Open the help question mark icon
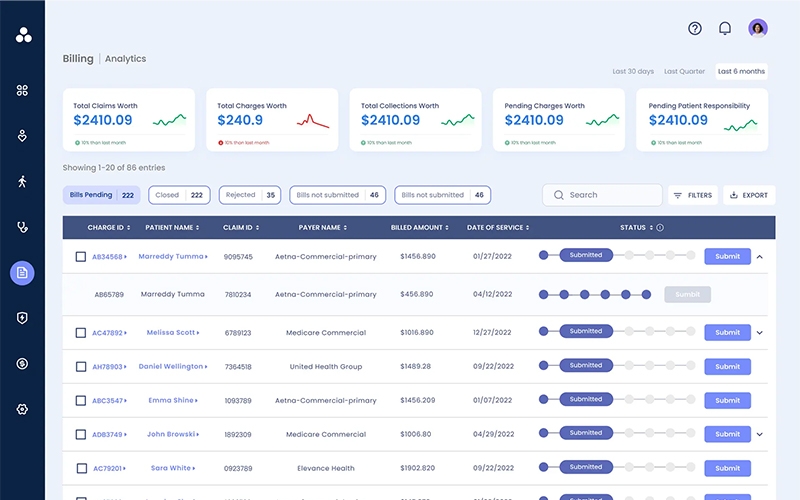This screenshot has height=500, width=800. 695,29
